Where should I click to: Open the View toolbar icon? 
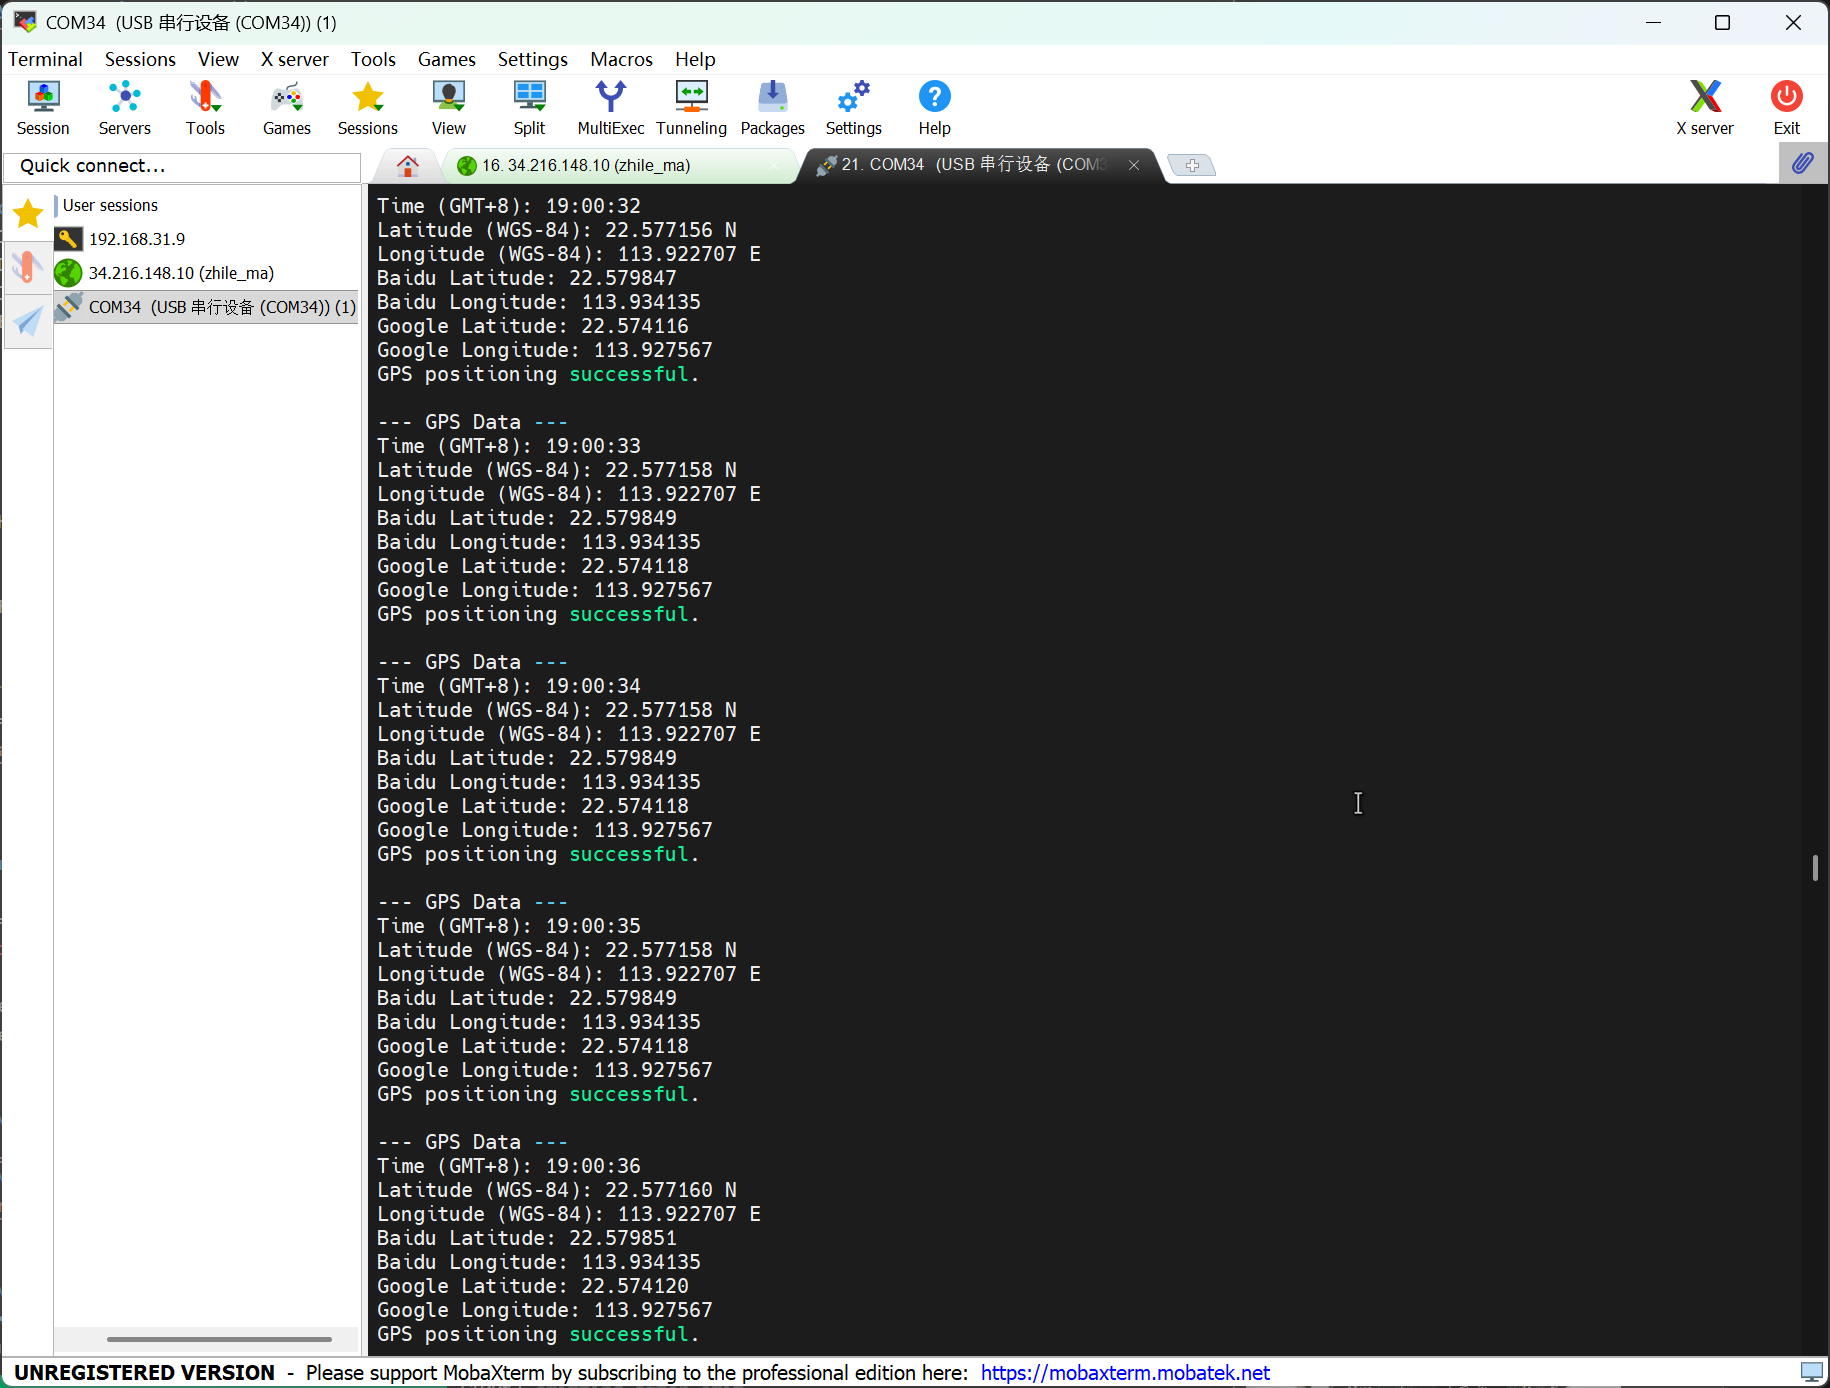[x=449, y=108]
